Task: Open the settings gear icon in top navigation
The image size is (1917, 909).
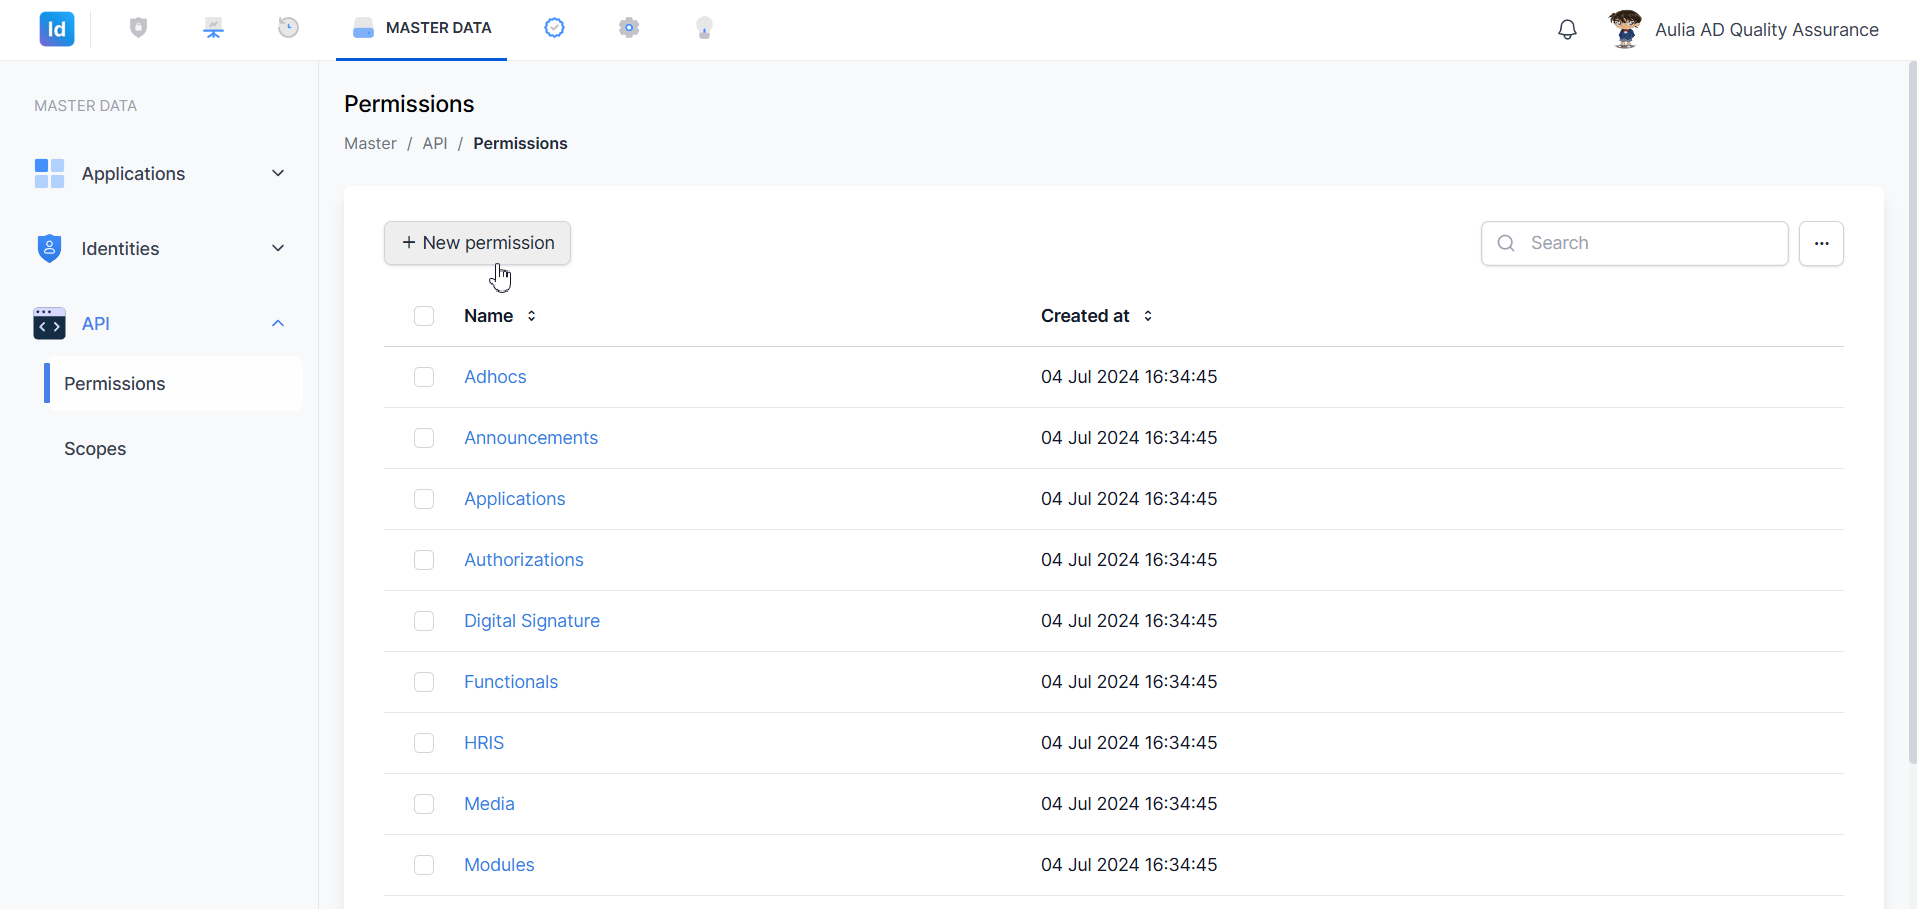Action: pyautogui.click(x=629, y=28)
